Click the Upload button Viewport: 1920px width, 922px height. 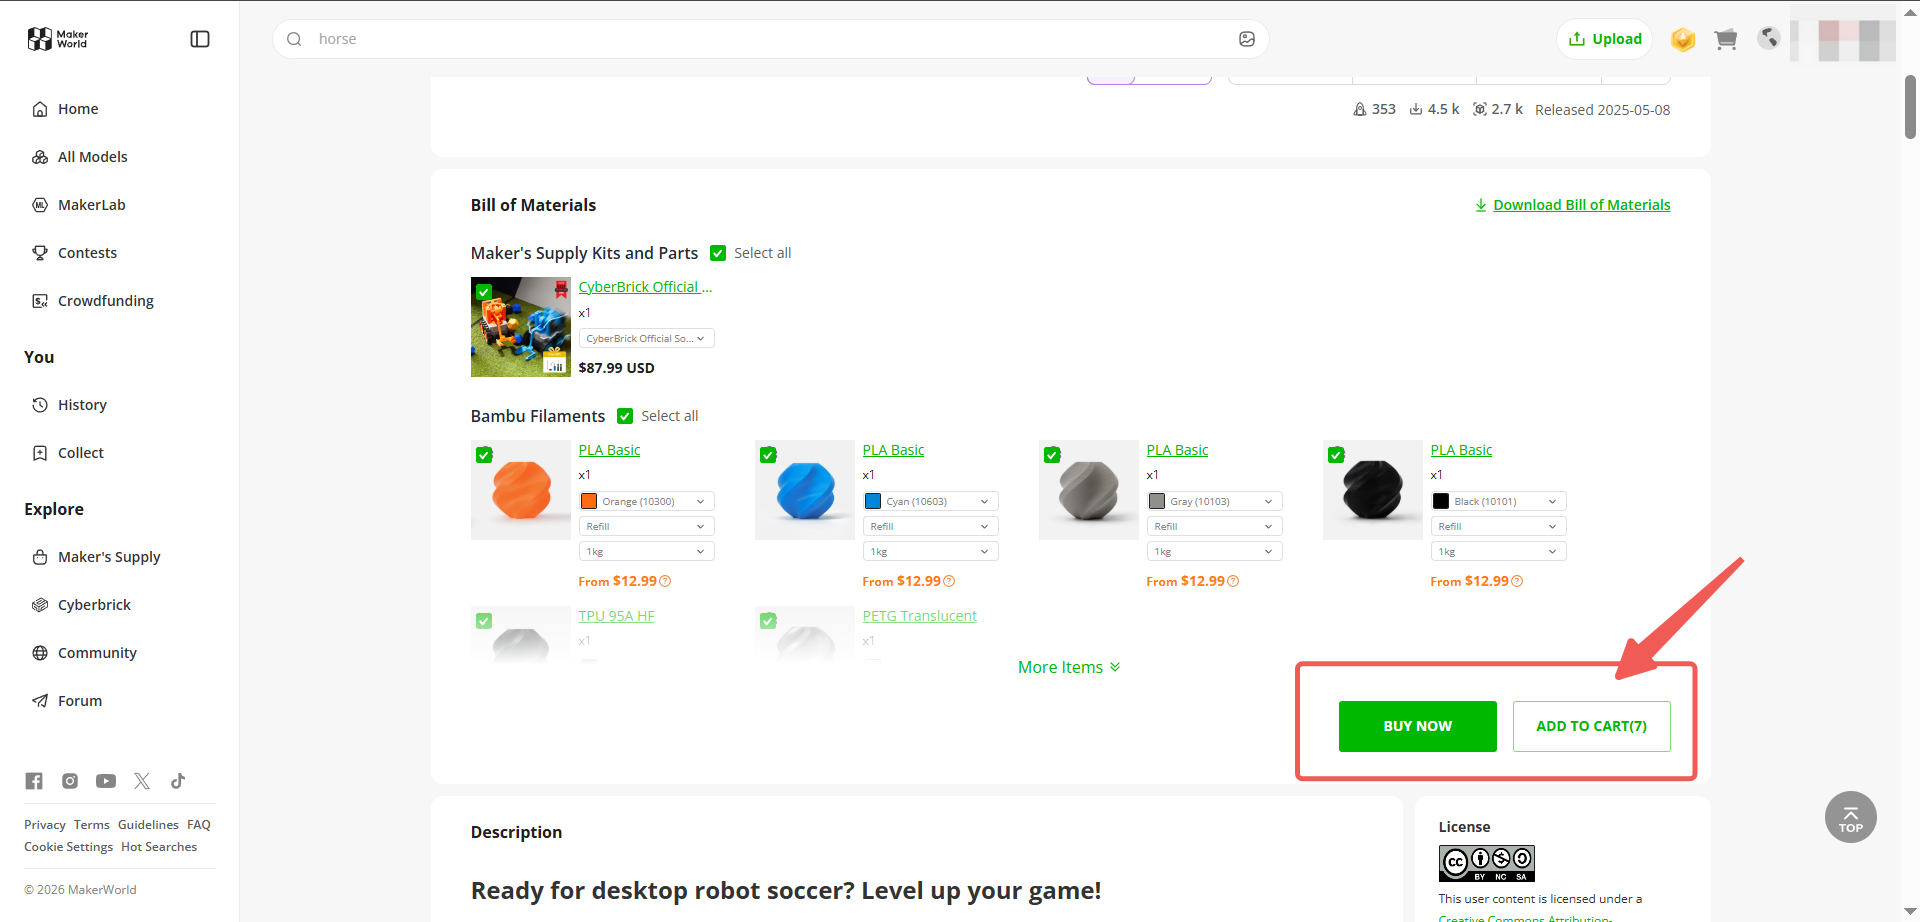tap(1605, 39)
